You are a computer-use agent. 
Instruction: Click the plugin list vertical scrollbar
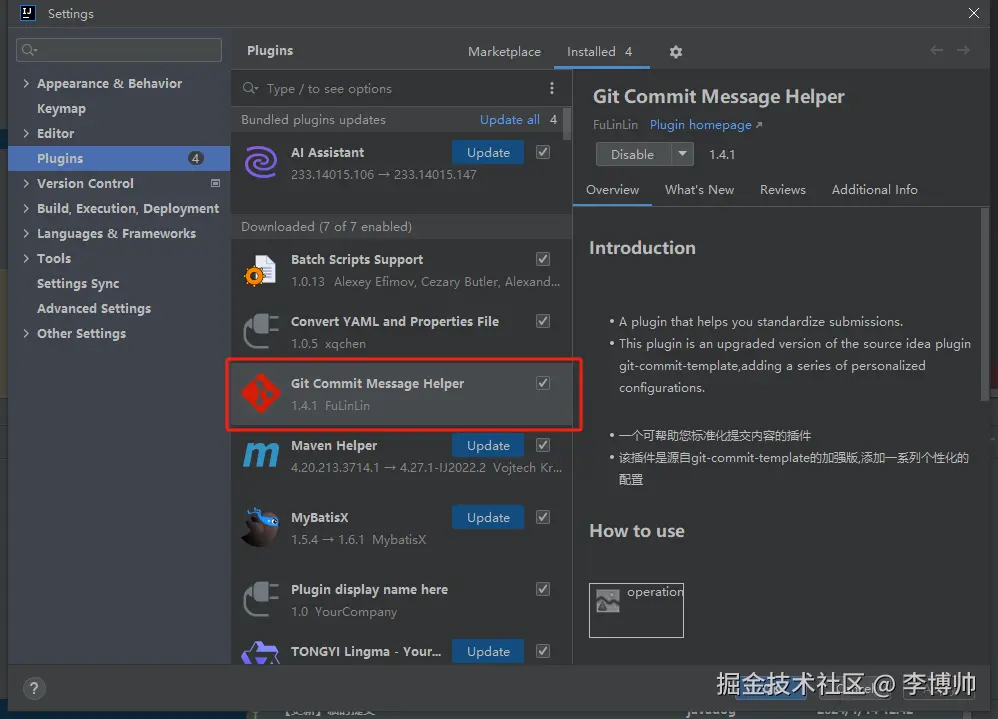pos(568,124)
